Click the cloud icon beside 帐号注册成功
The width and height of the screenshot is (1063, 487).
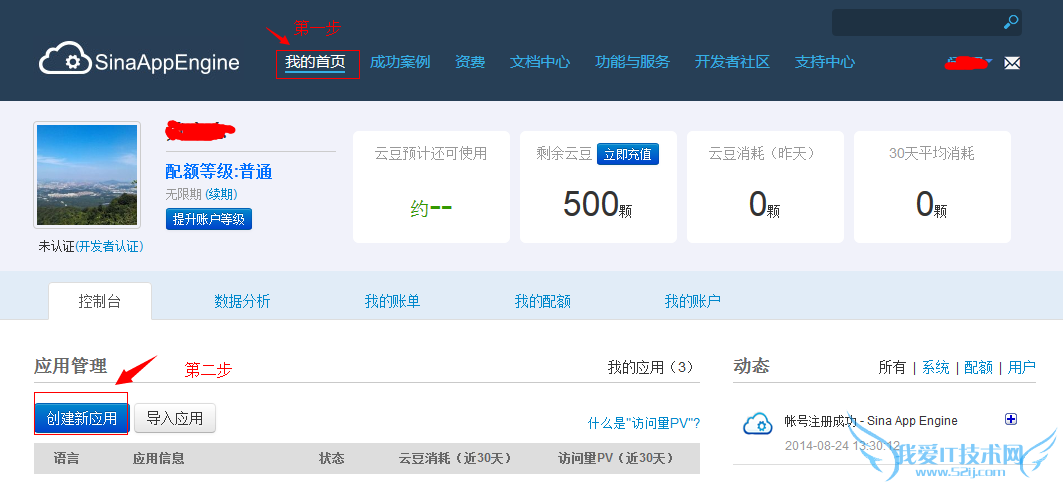758,424
